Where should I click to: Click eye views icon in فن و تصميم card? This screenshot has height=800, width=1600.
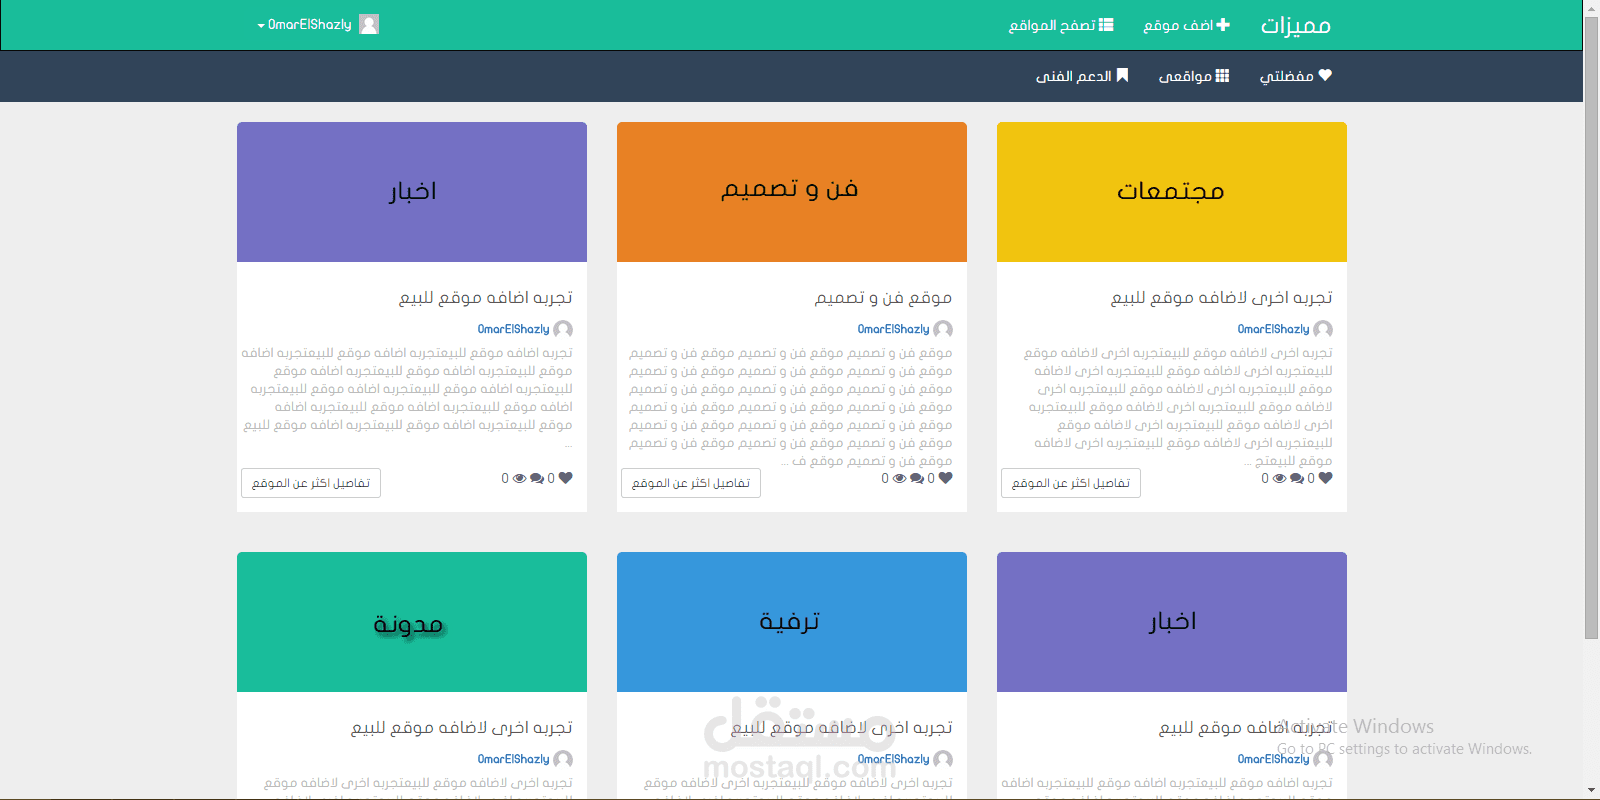point(899,479)
